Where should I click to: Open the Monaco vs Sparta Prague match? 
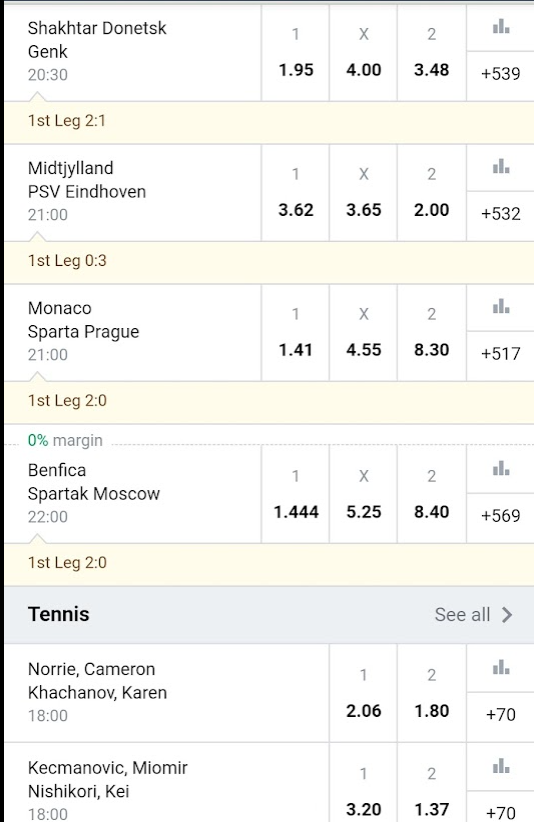tap(133, 333)
